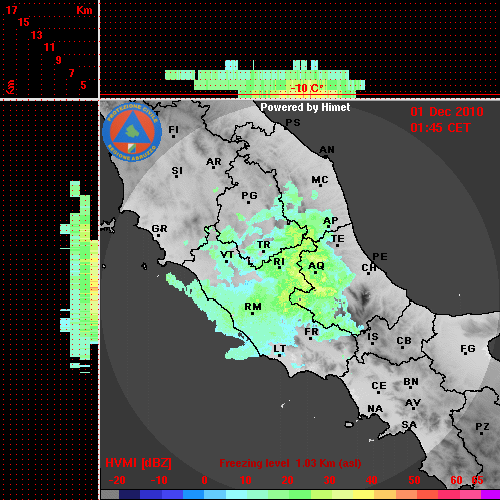Select the AQ station marker

316,273
